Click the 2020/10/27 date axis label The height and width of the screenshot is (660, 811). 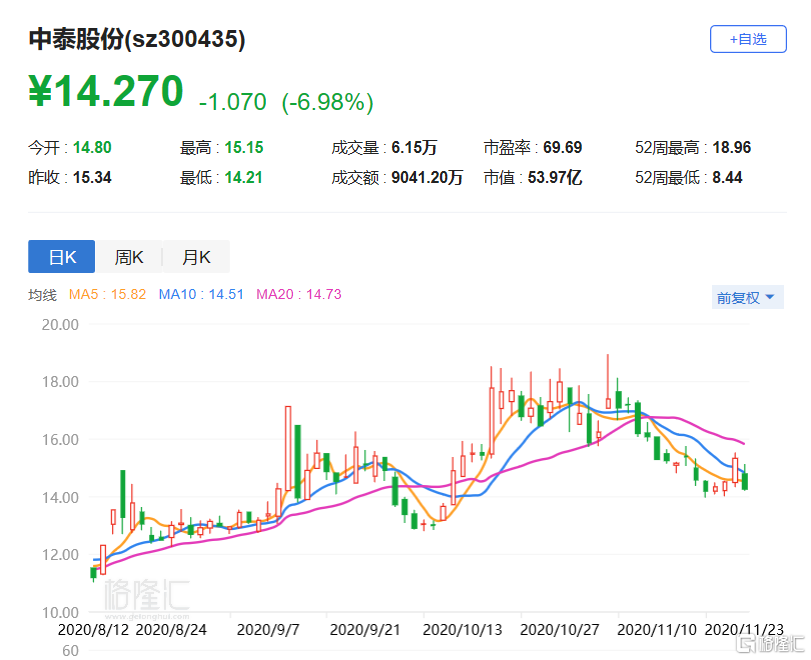(560, 630)
